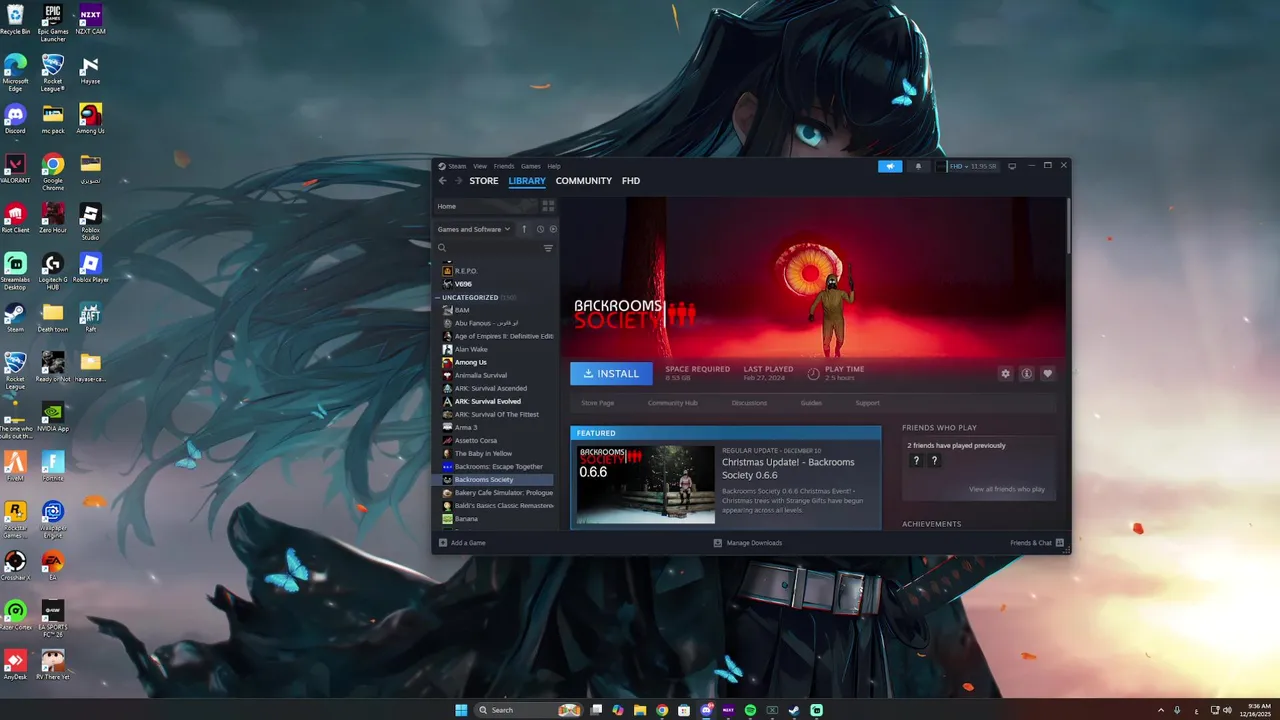Open Manage Downloads

tap(748, 543)
